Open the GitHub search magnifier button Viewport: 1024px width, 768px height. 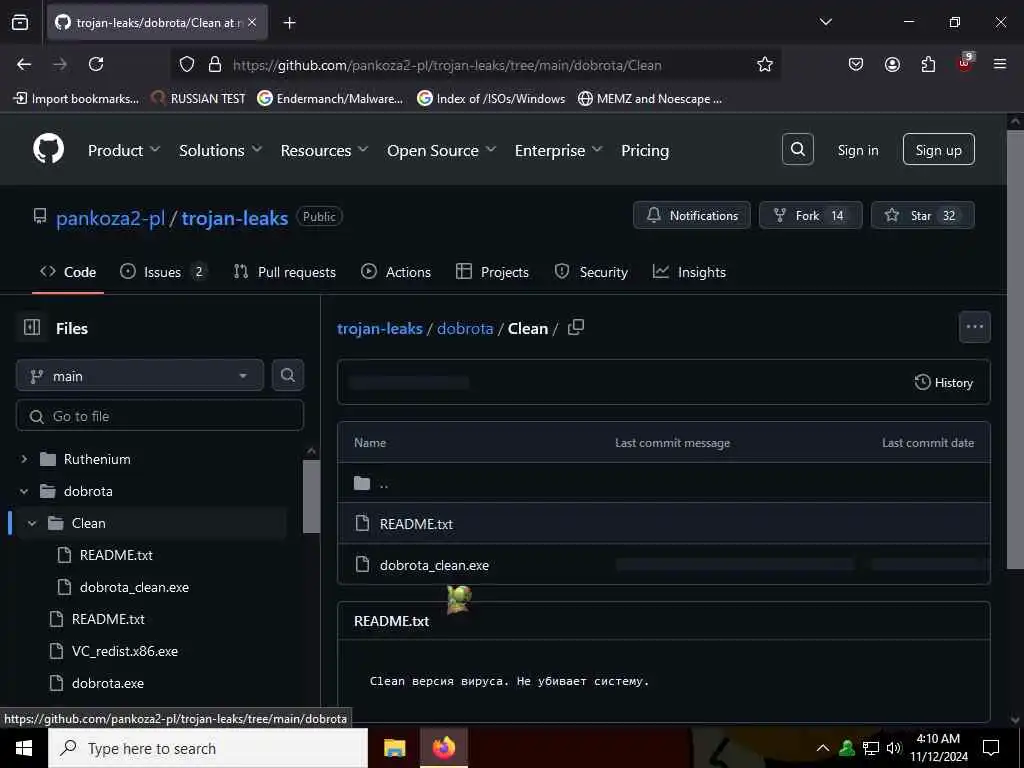pyautogui.click(x=797, y=150)
